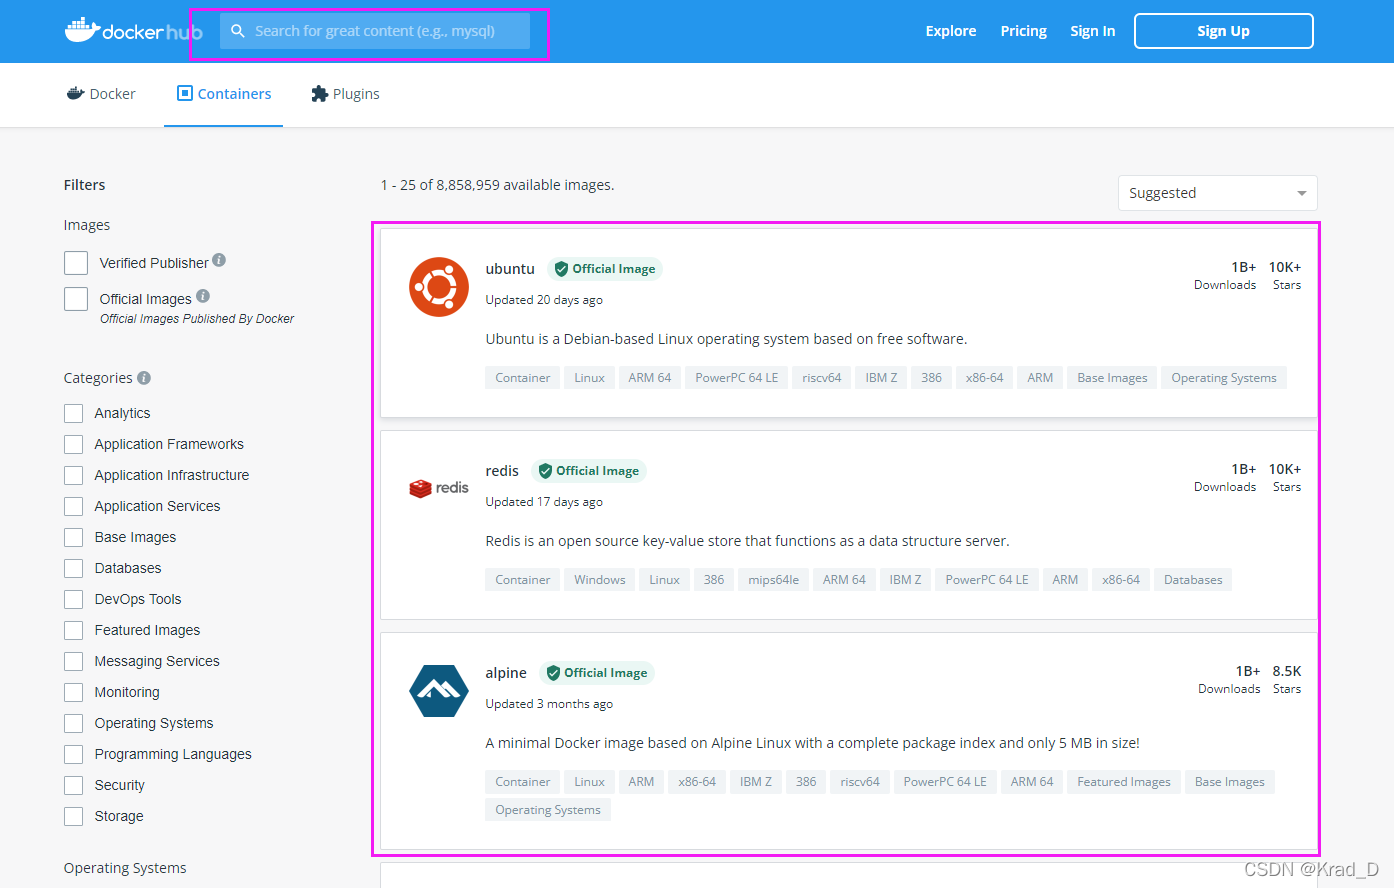Open the Suggested sort dropdown

point(1217,193)
